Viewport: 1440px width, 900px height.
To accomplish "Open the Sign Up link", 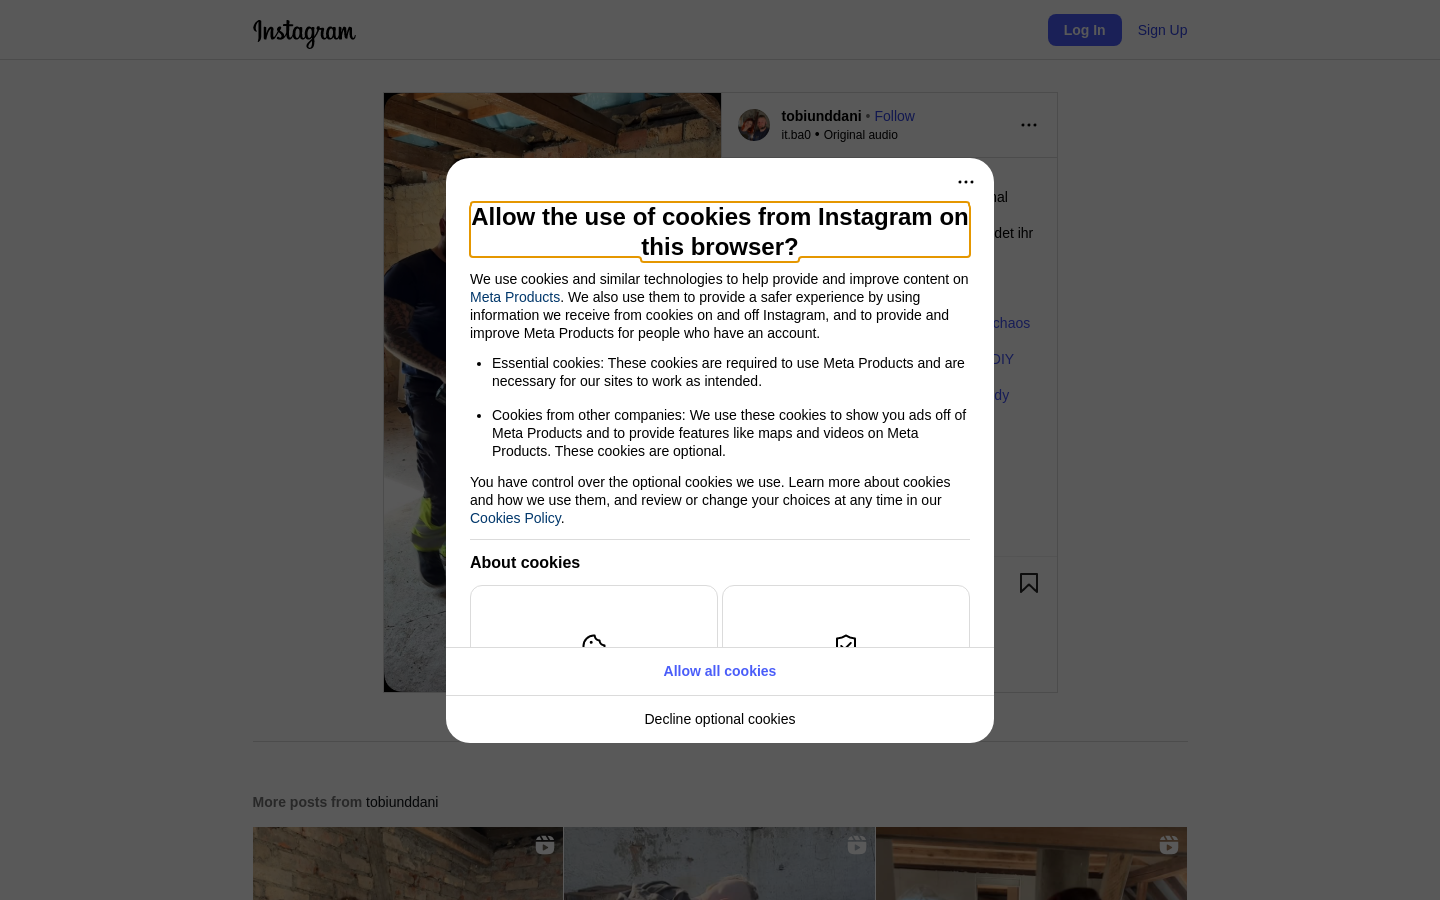I will (x=1162, y=30).
